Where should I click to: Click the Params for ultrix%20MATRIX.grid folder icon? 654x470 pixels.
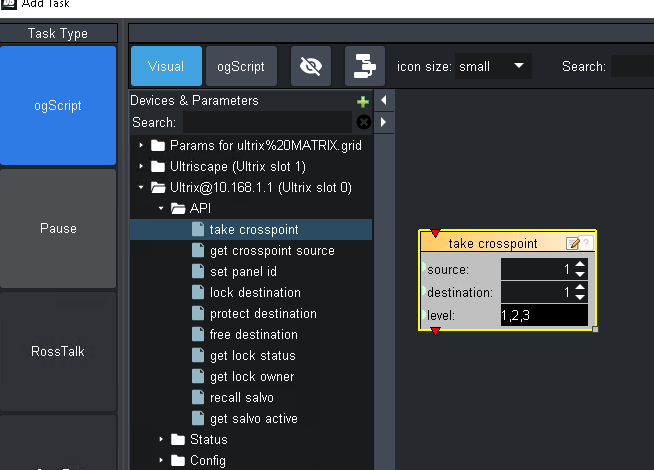158,145
